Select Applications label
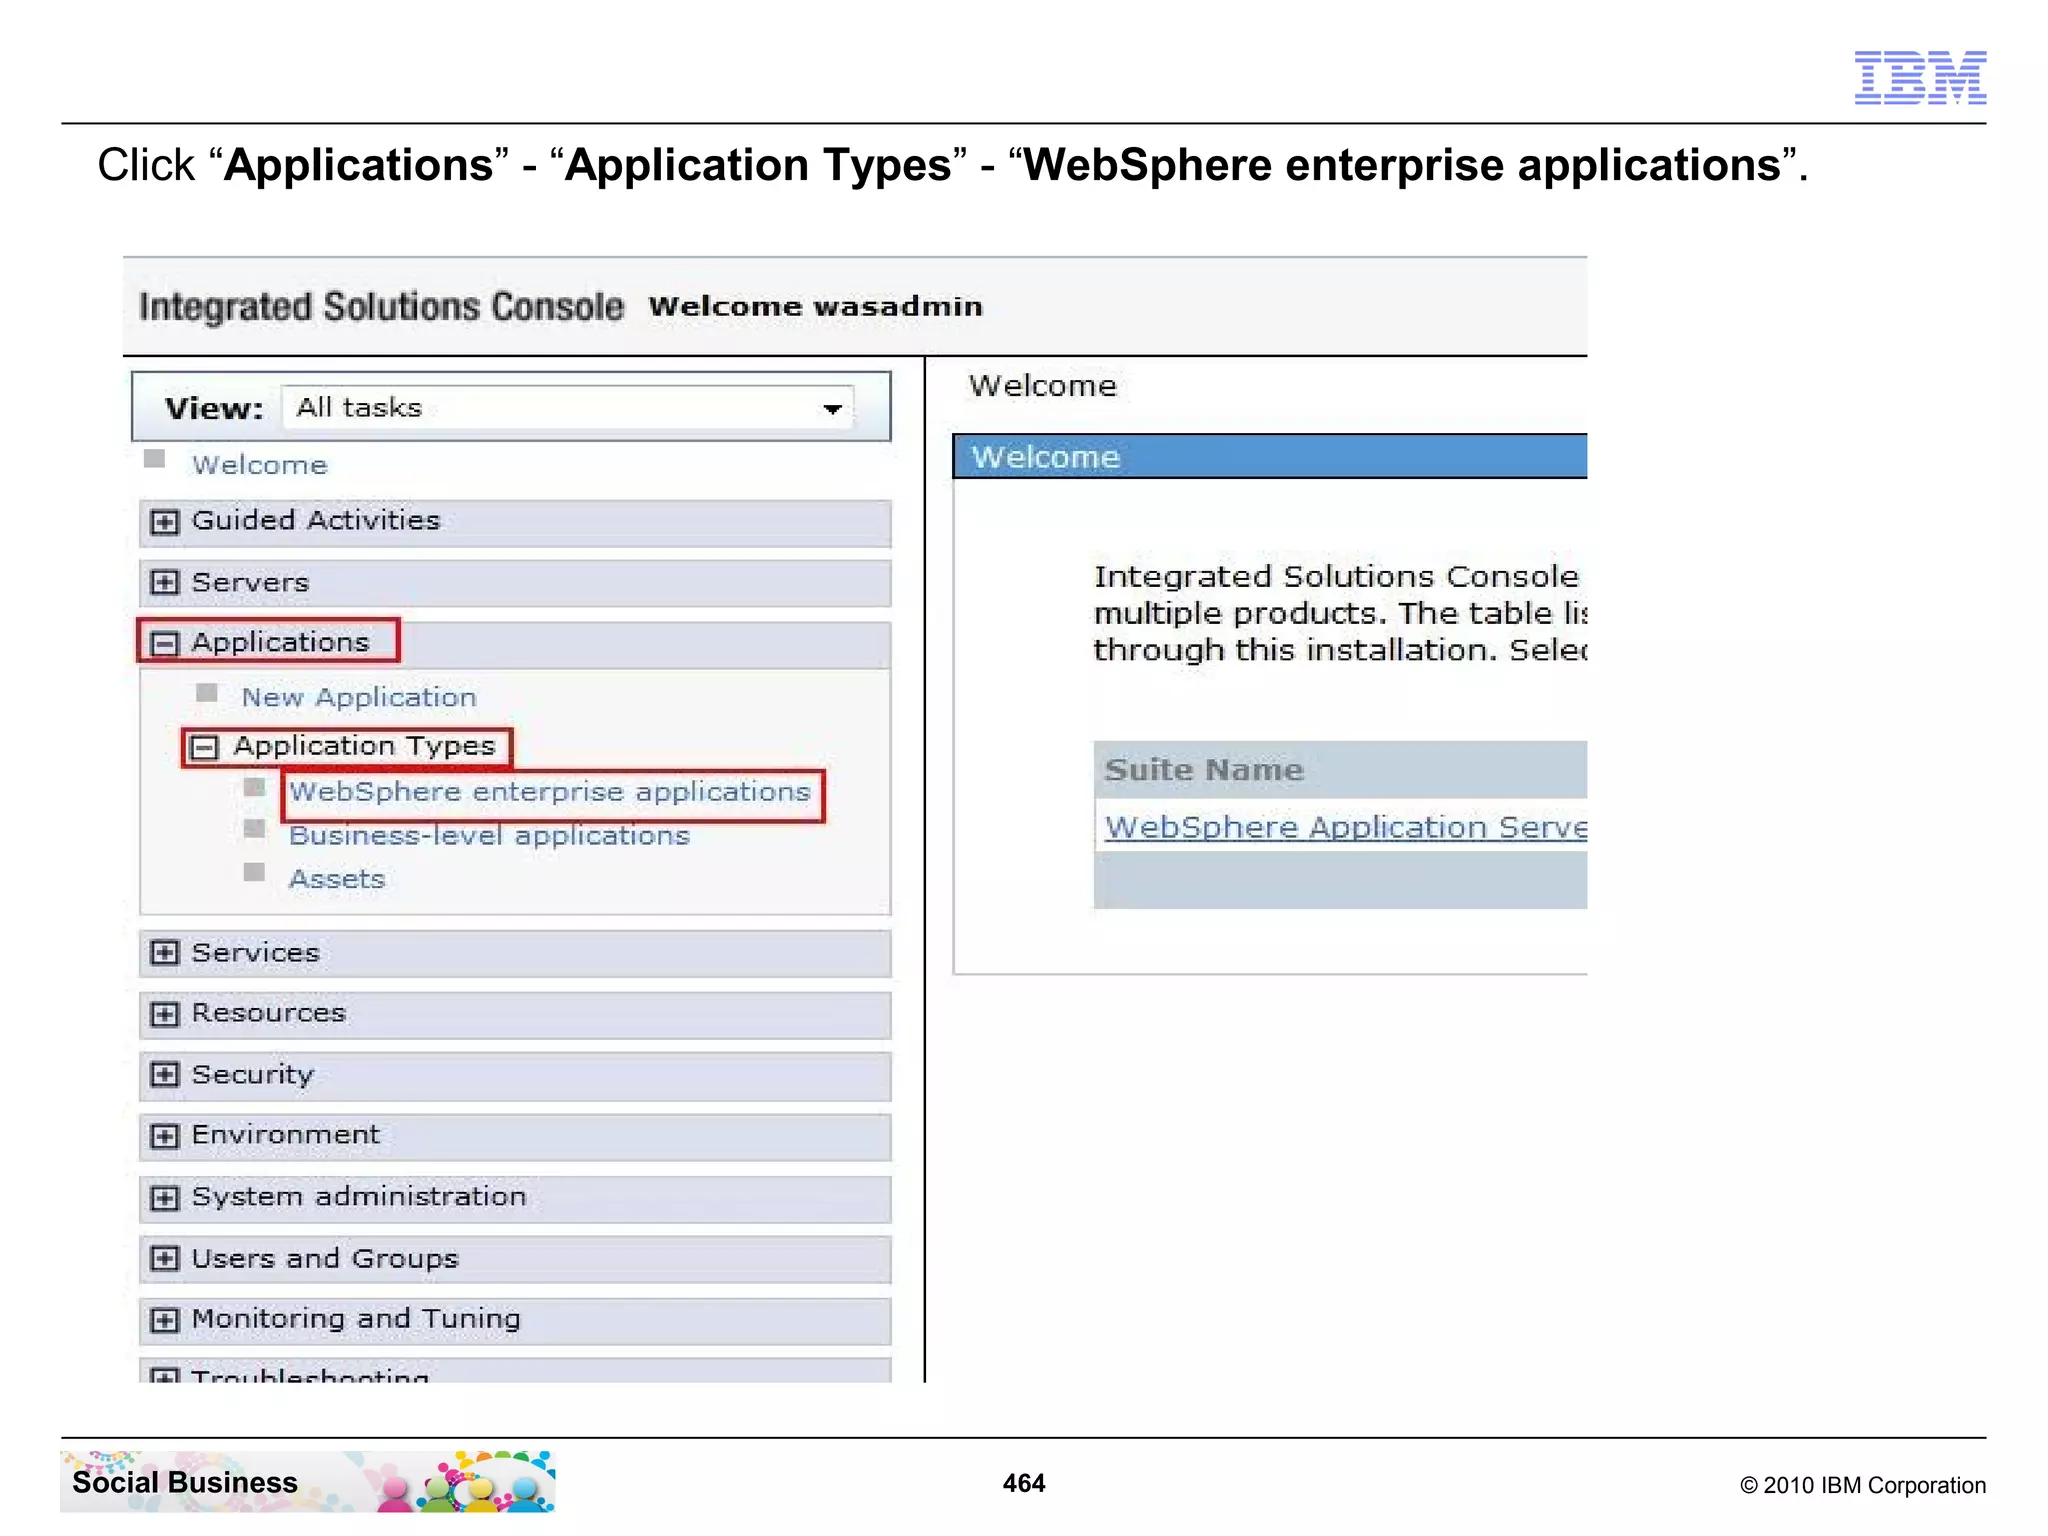 click(281, 642)
